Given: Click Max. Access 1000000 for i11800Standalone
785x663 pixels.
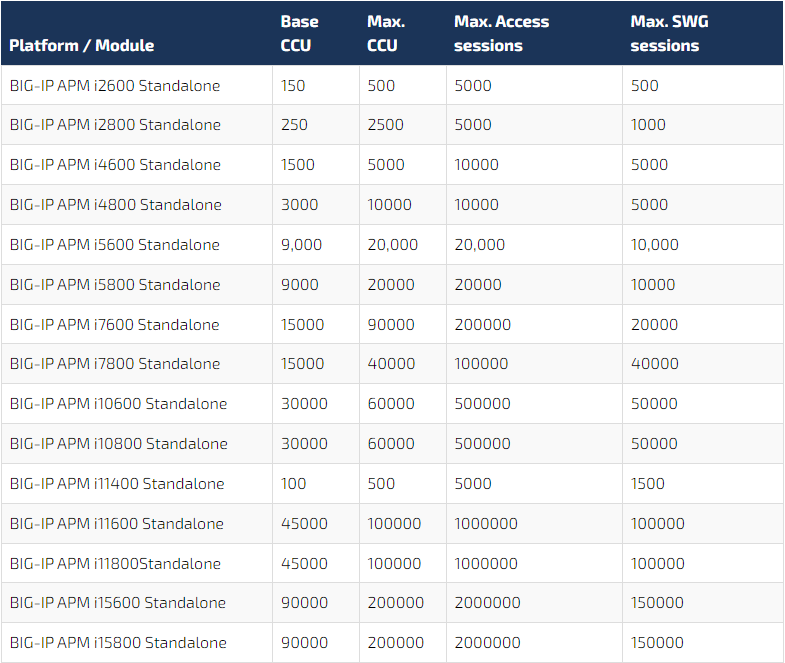Looking at the screenshot, I should pos(486,564).
